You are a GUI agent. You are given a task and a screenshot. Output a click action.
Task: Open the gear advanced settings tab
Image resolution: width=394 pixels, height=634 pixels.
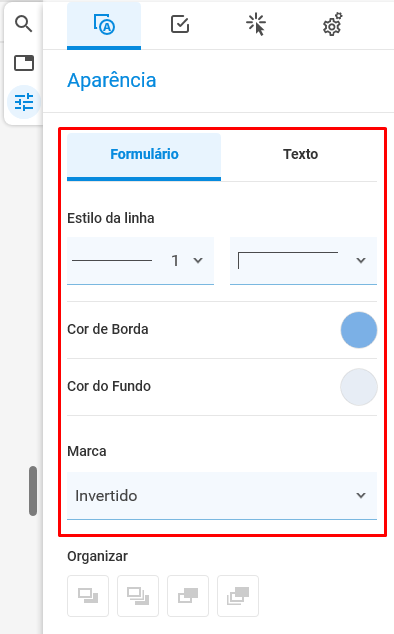[x=333, y=24]
